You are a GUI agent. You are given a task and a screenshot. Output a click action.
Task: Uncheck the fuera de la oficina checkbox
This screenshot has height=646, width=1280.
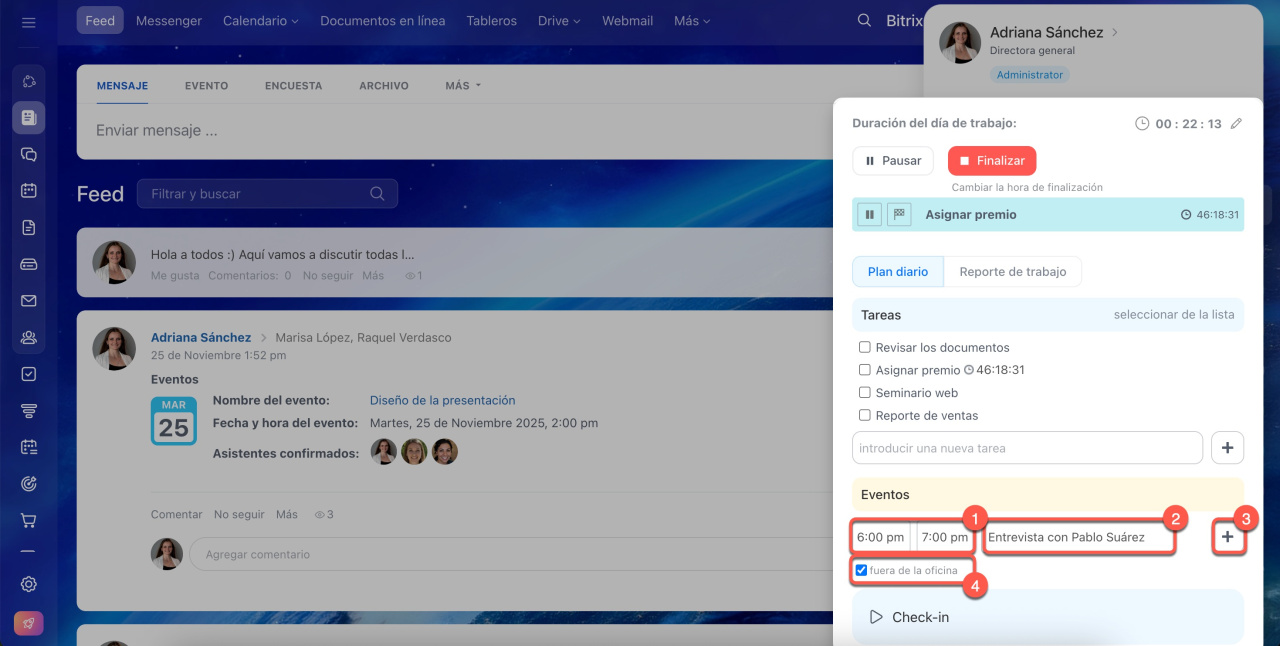click(x=861, y=571)
